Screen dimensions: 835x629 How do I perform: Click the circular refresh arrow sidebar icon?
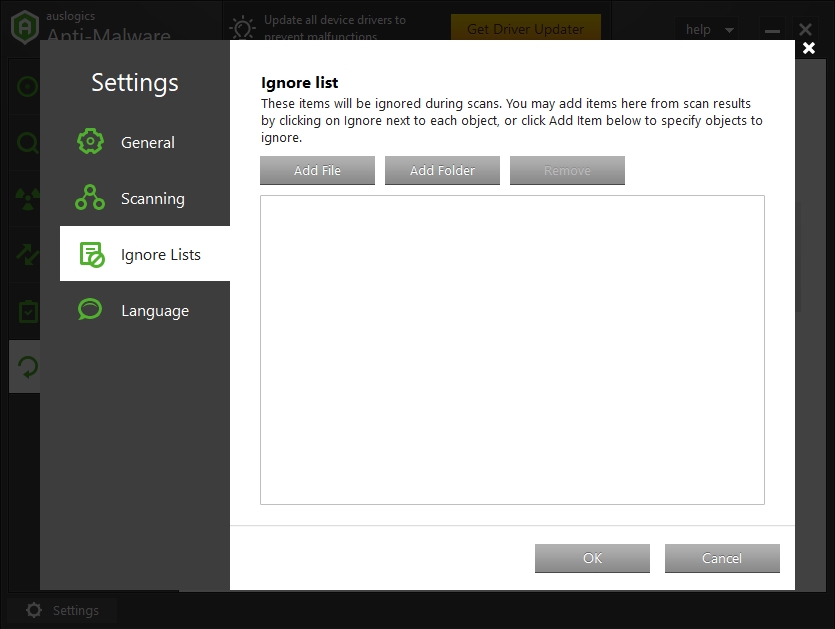point(26,367)
